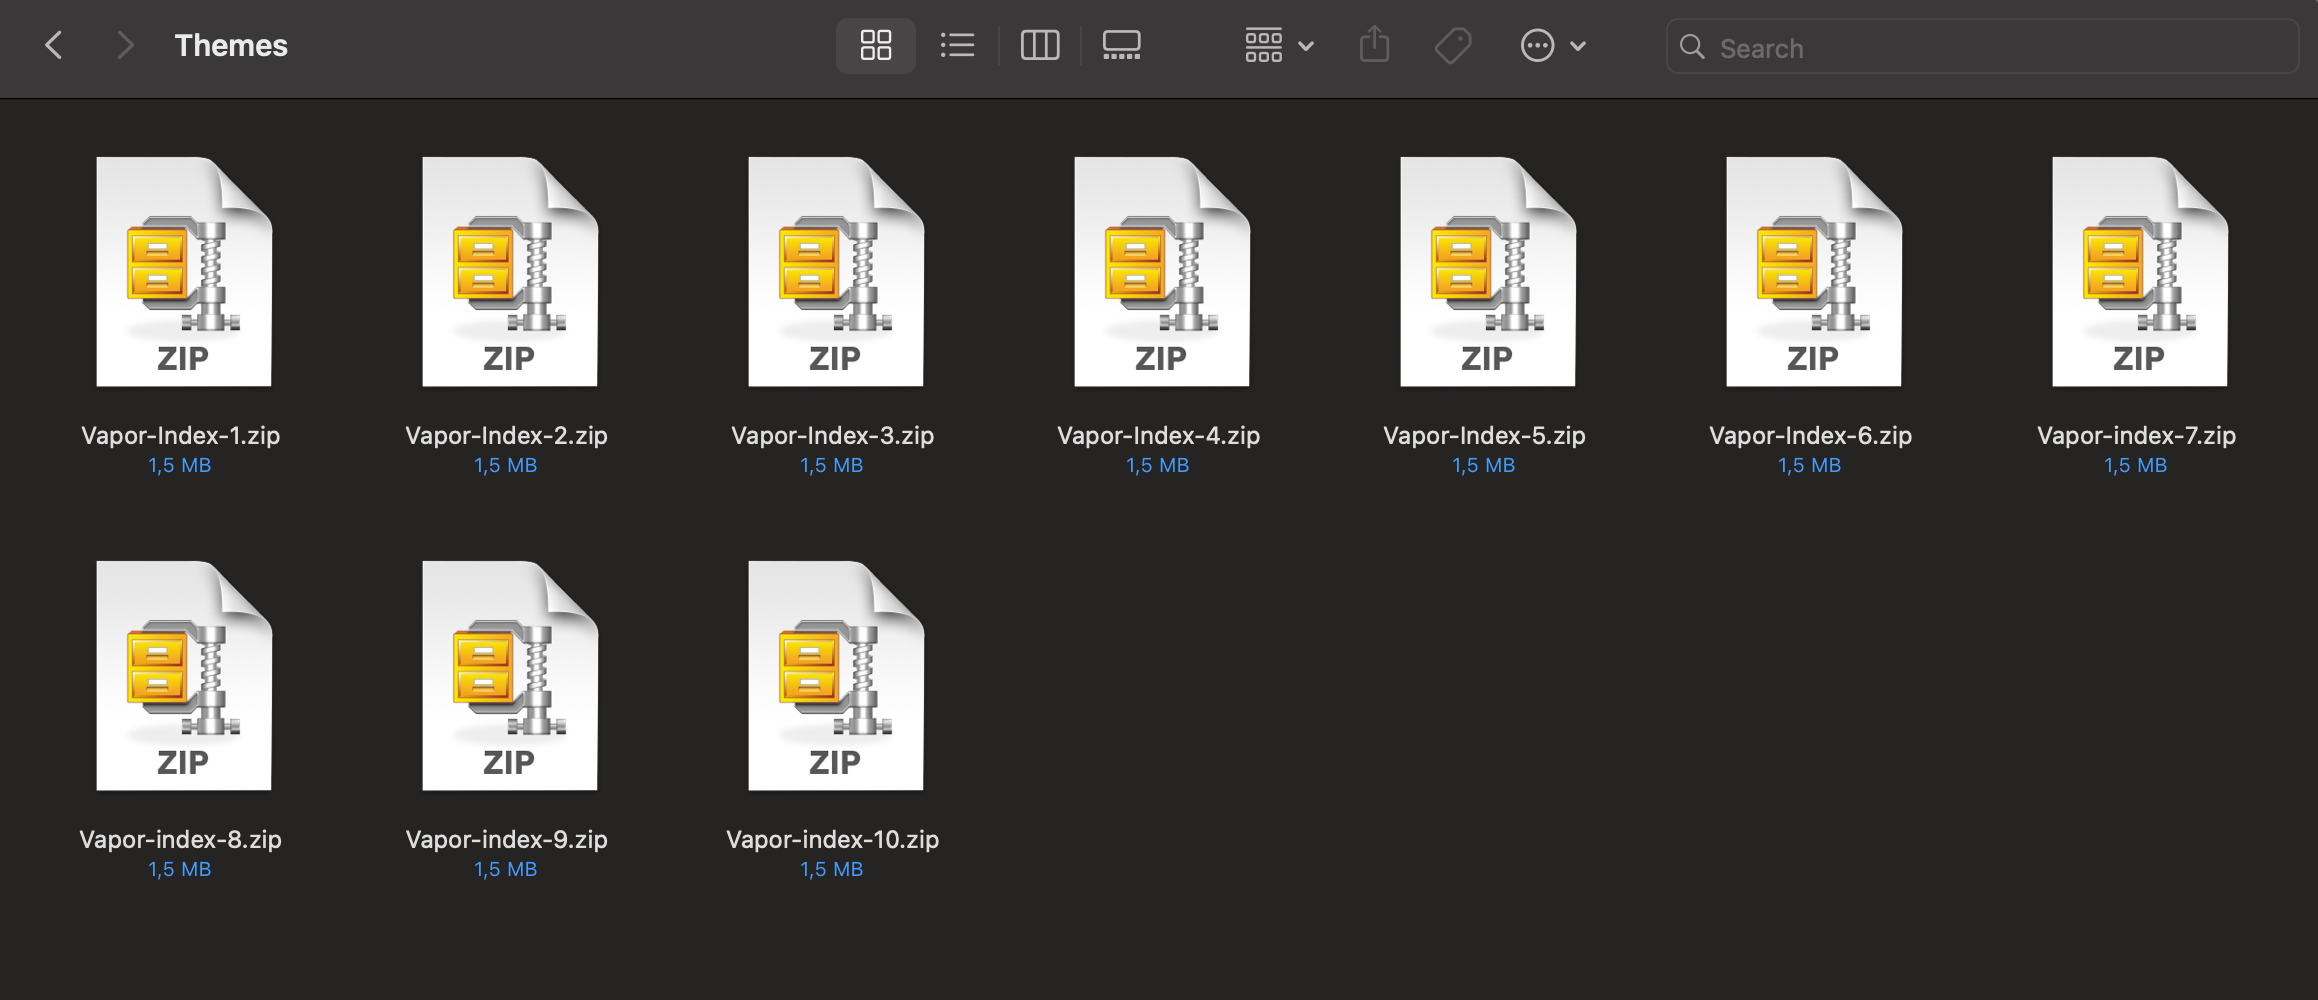The height and width of the screenshot is (1000, 2318).
Task: Click the 1,5 MB size under Vapor-Index-4.zip
Action: tap(1158, 466)
